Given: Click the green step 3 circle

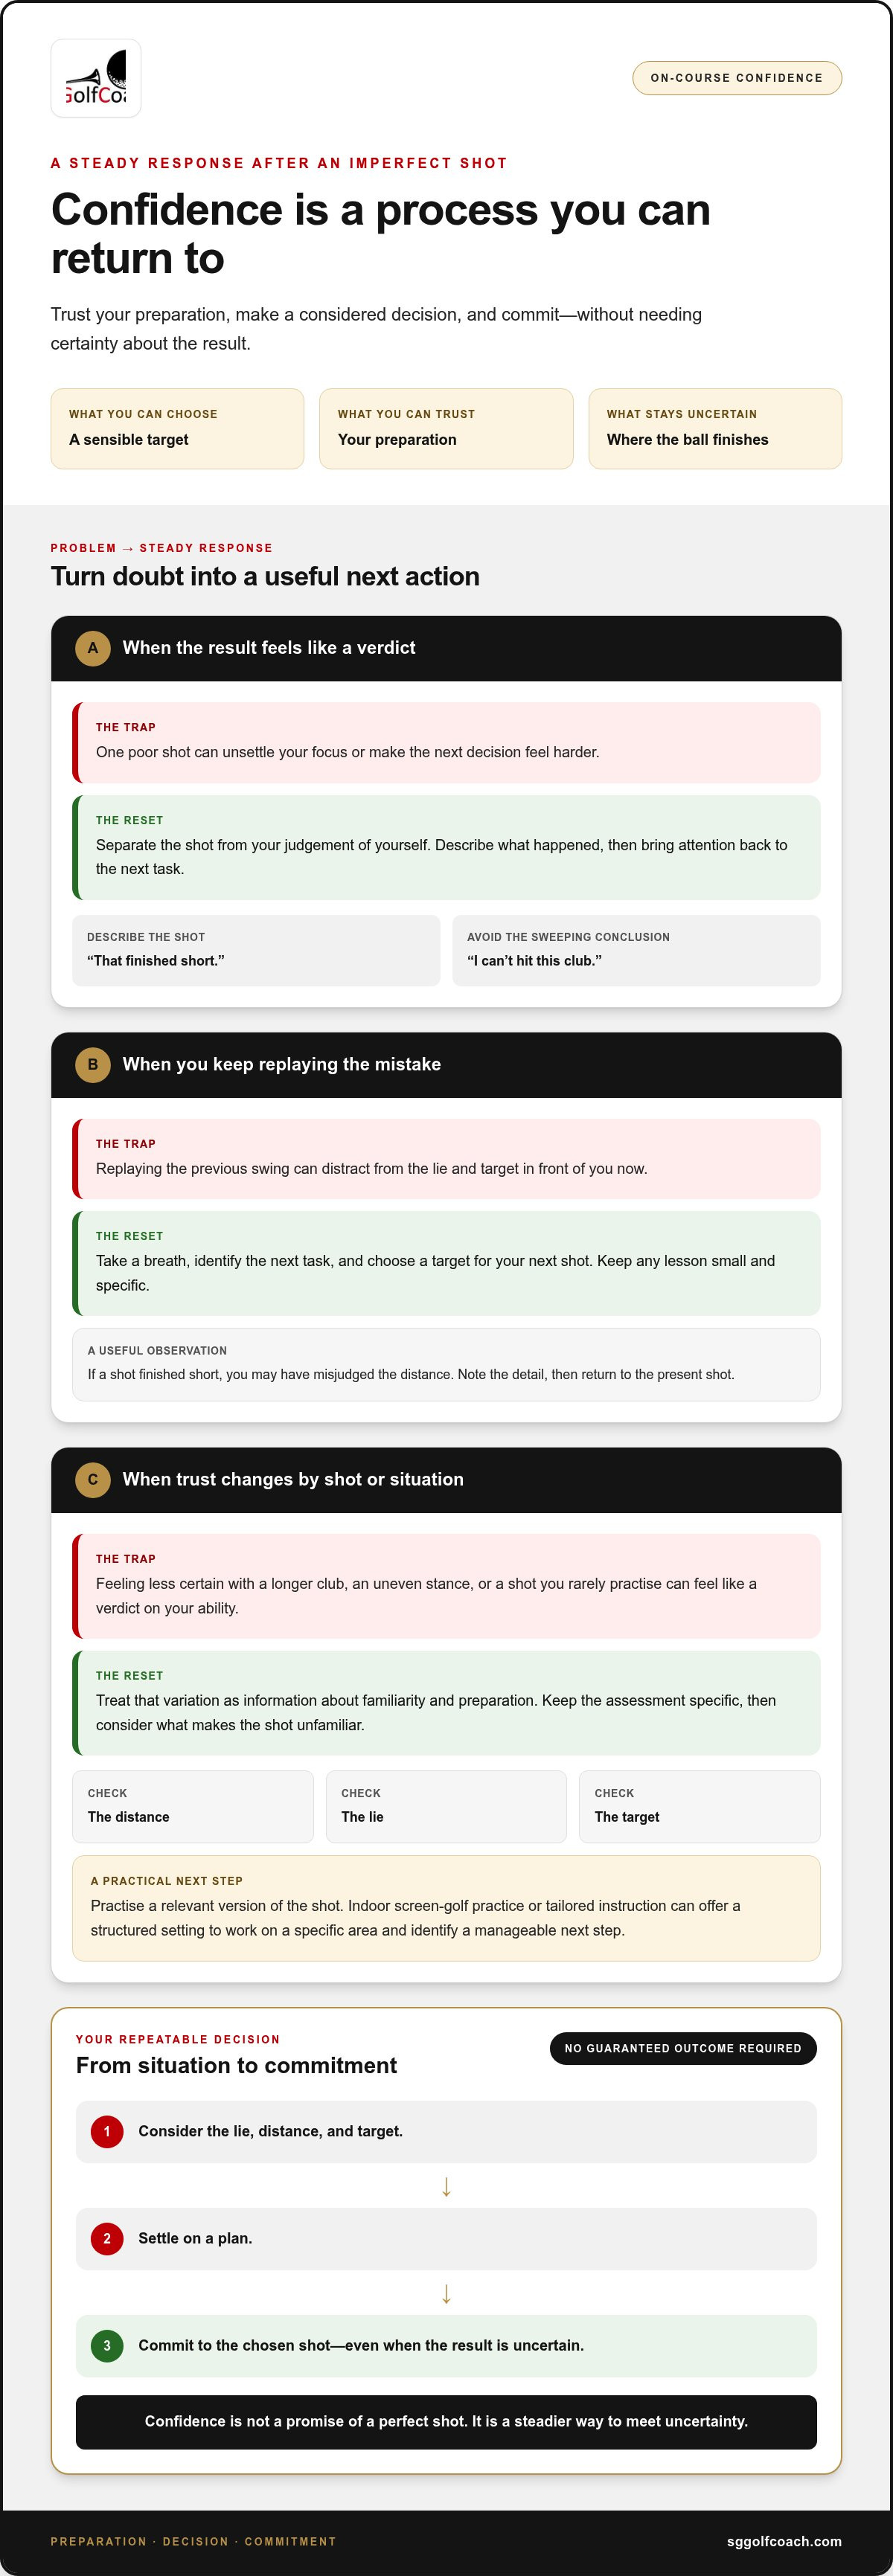Looking at the screenshot, I should pos(107,2345).
